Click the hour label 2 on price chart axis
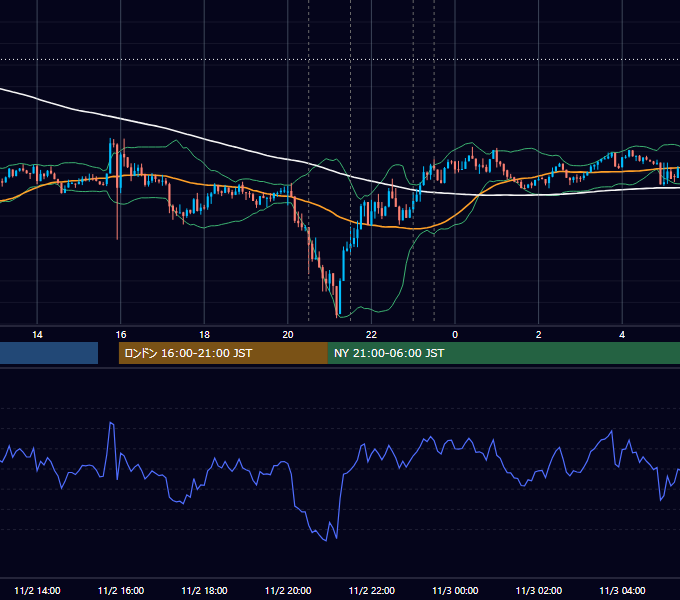Viewport: 680px width, 600px height. (539, 335)
